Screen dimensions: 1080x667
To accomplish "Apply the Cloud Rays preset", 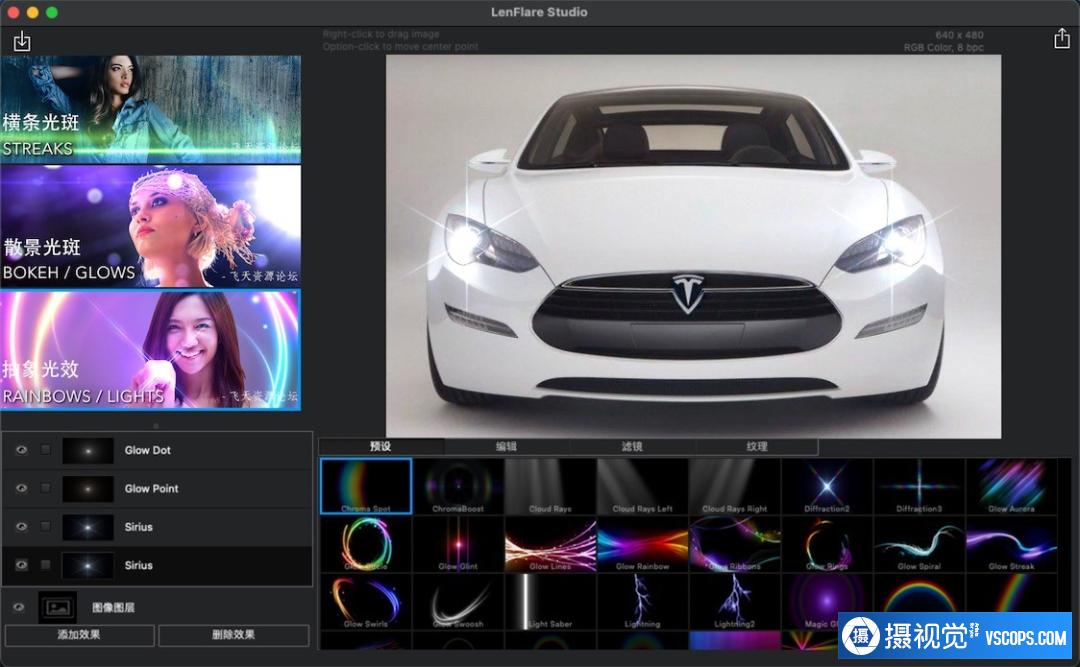I will [x=550, y=486].
